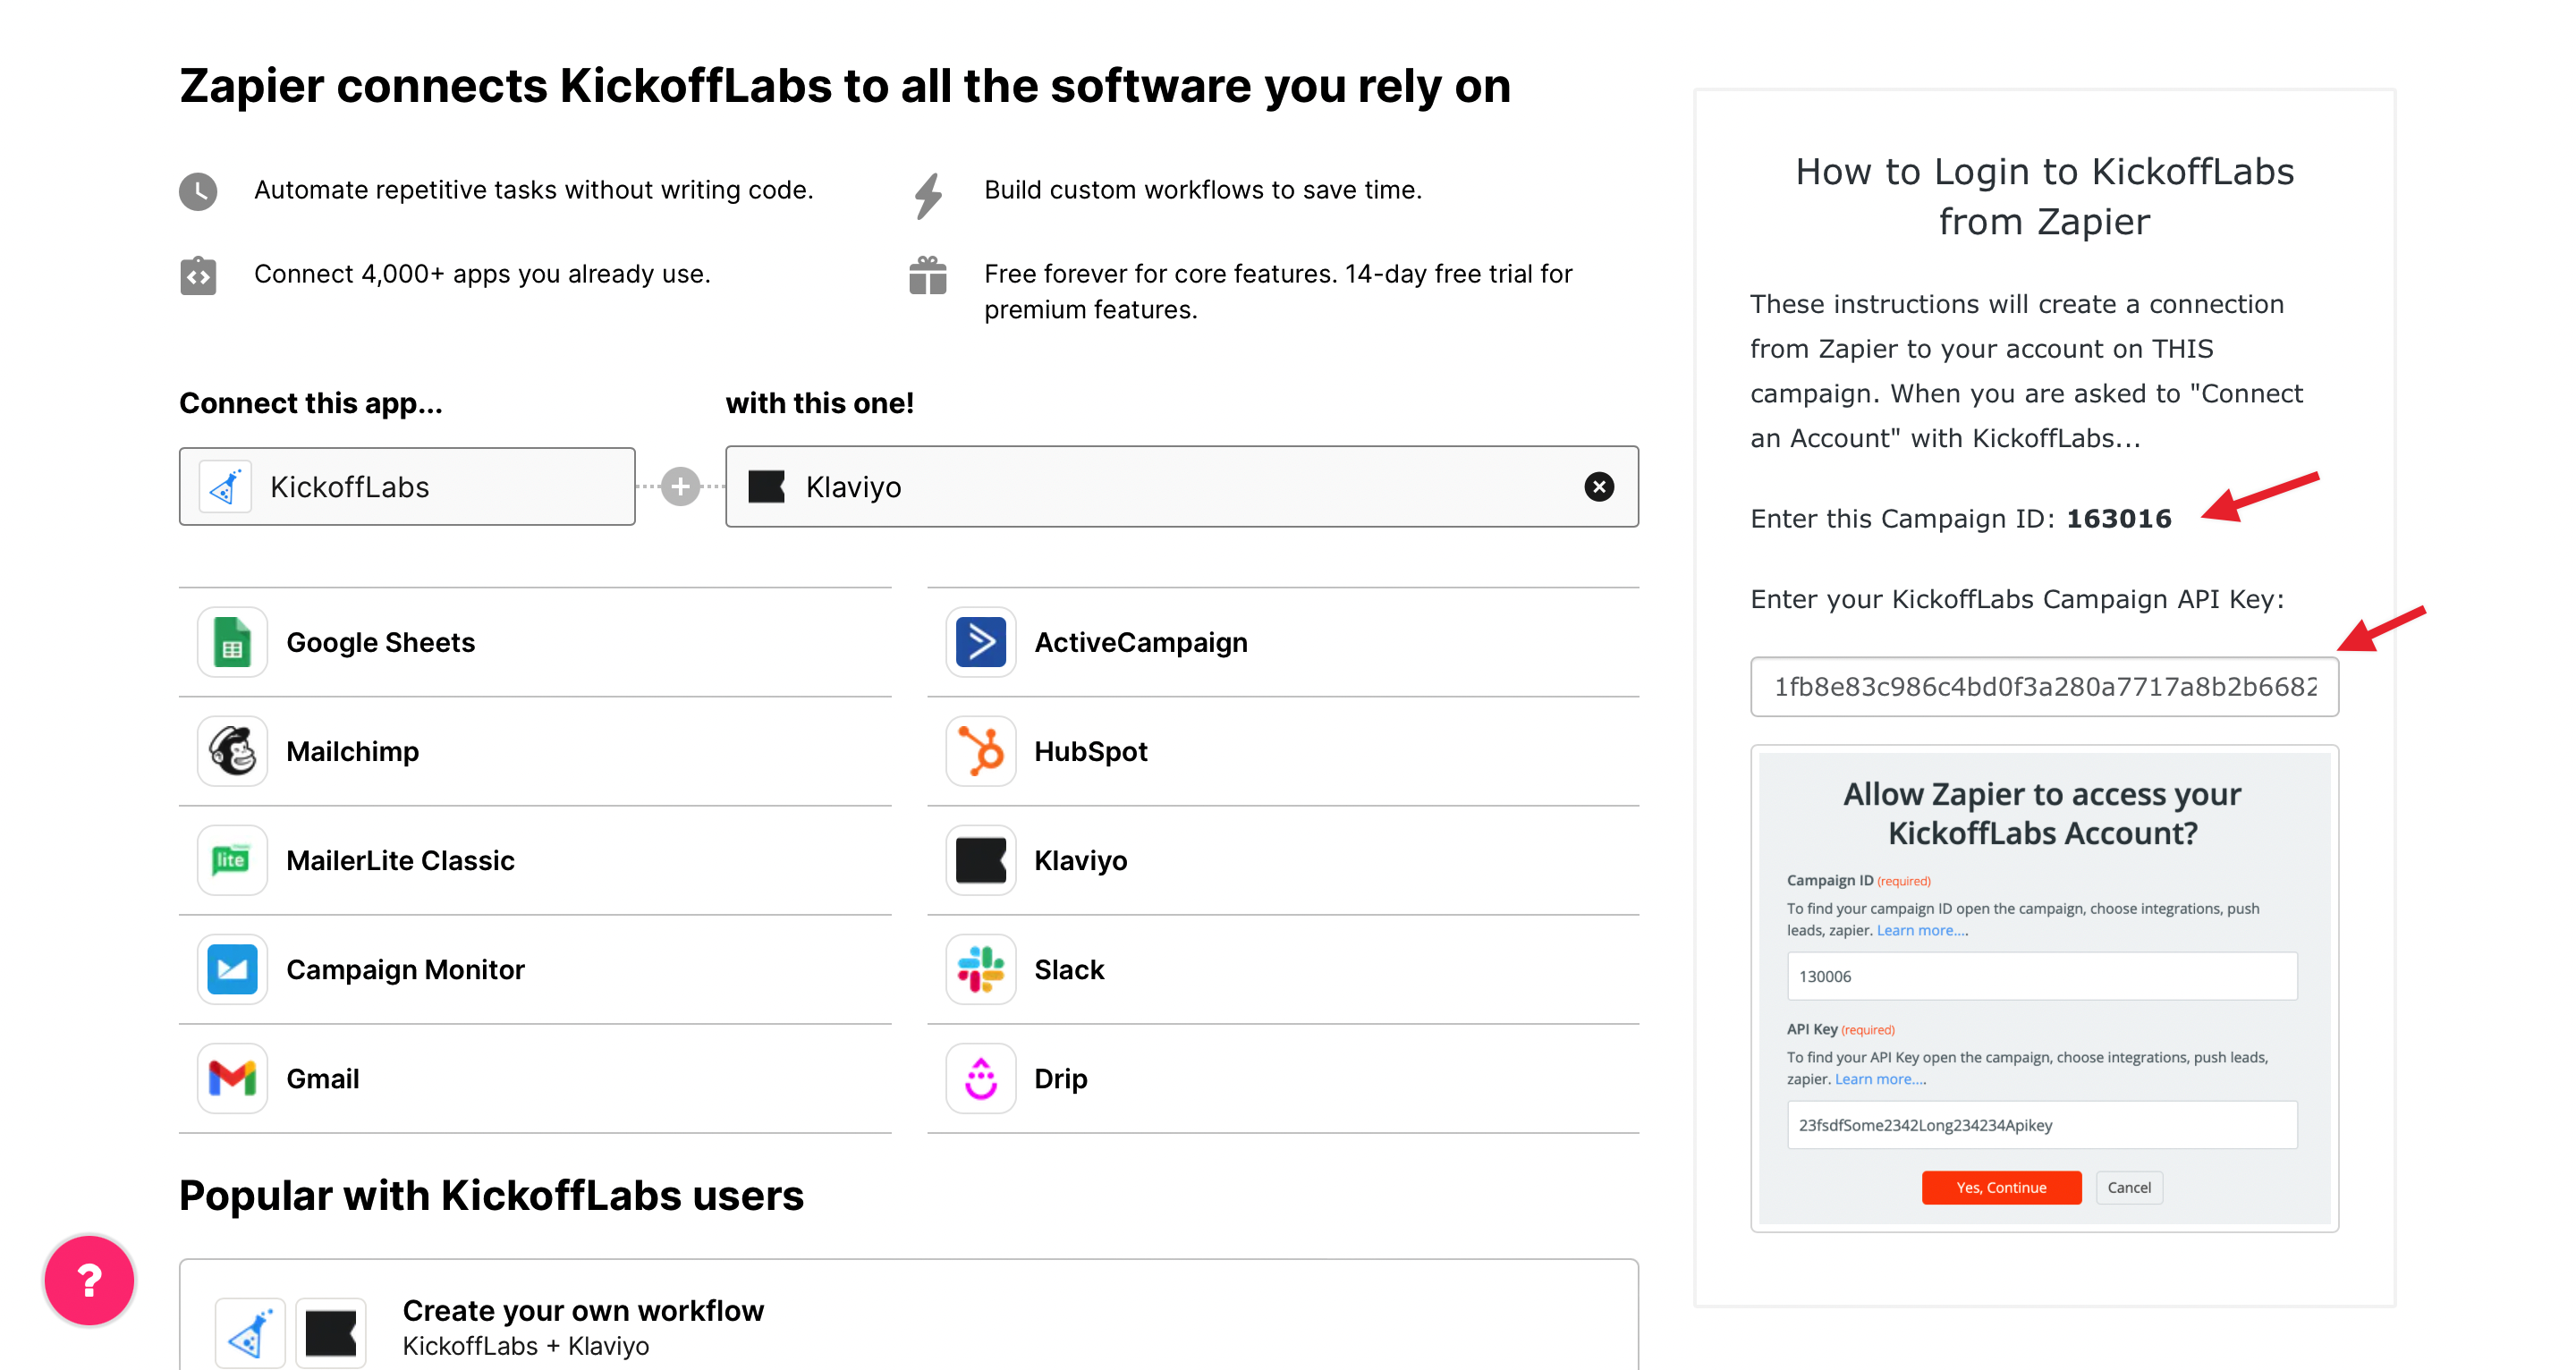Select the HubSpot integration label
Viewport: 2576px width, 1370px height.
pos(1091,751)
